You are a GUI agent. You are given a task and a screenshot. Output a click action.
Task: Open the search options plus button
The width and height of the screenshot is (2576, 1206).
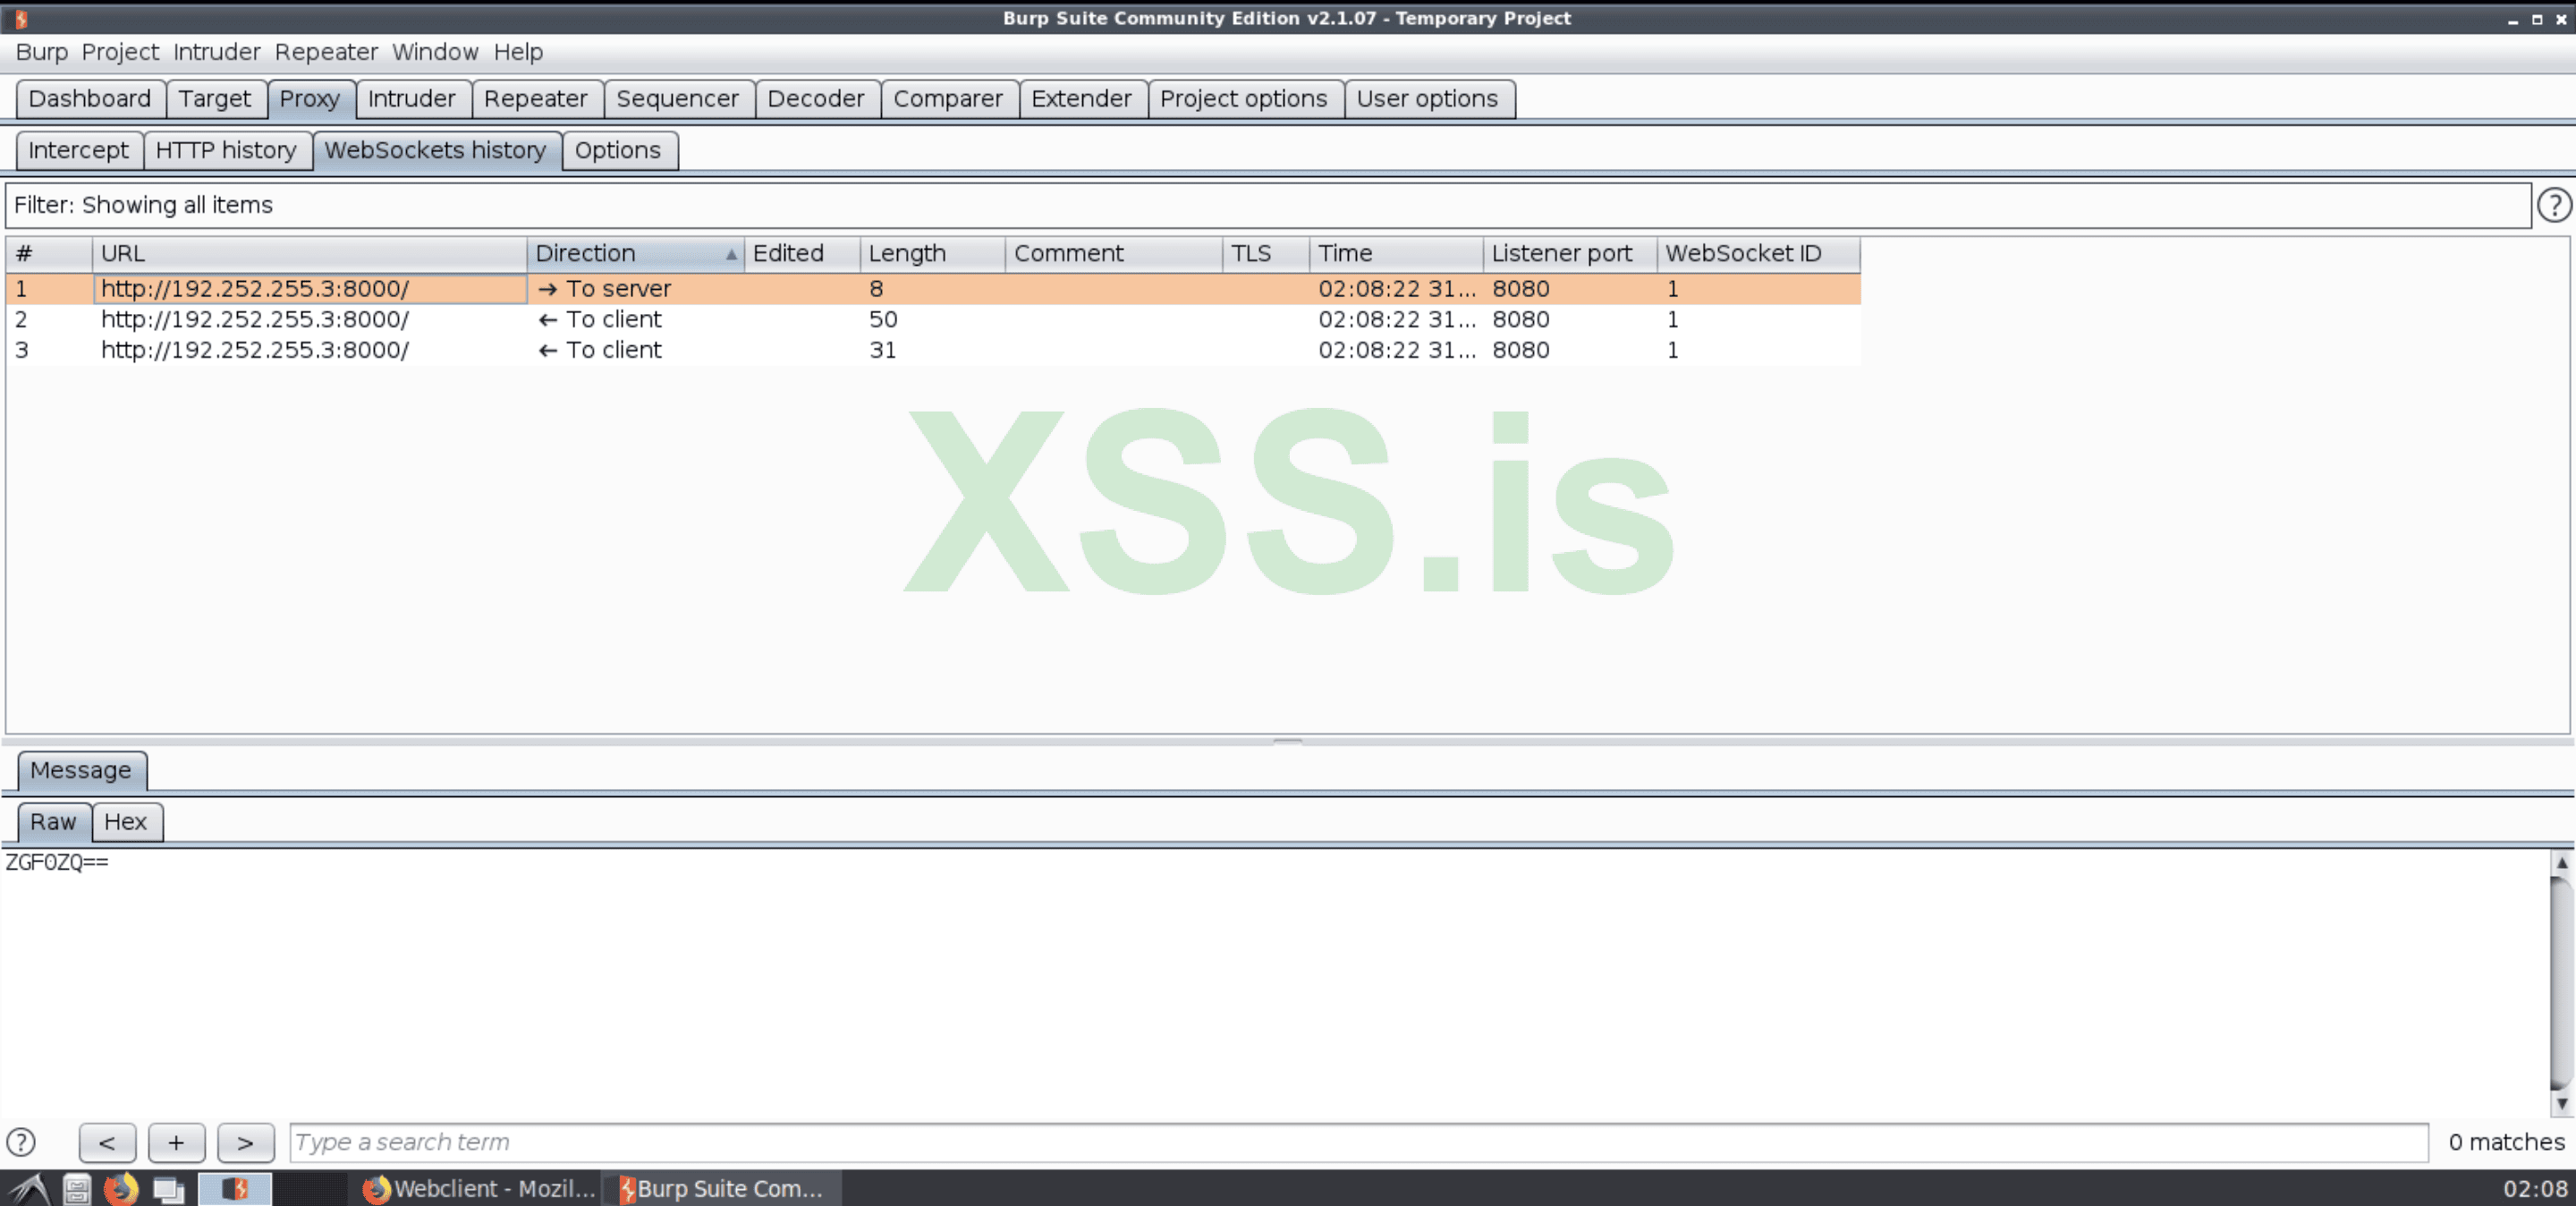pyautogui.click(x=176, y=1142)
